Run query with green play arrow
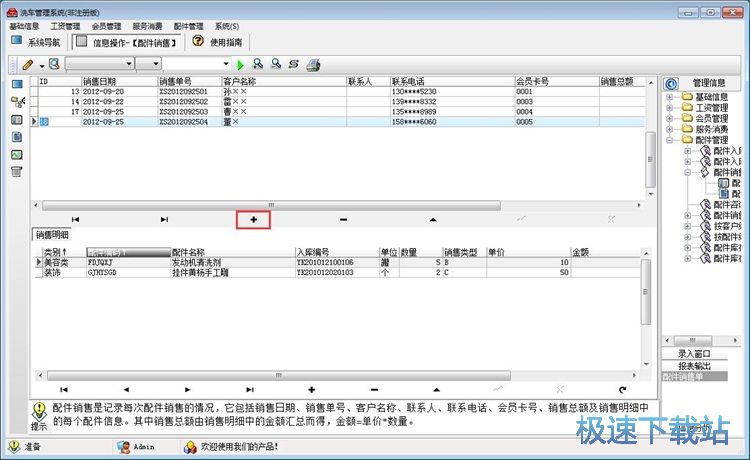The image size is (750, 460). click(240, 65)
